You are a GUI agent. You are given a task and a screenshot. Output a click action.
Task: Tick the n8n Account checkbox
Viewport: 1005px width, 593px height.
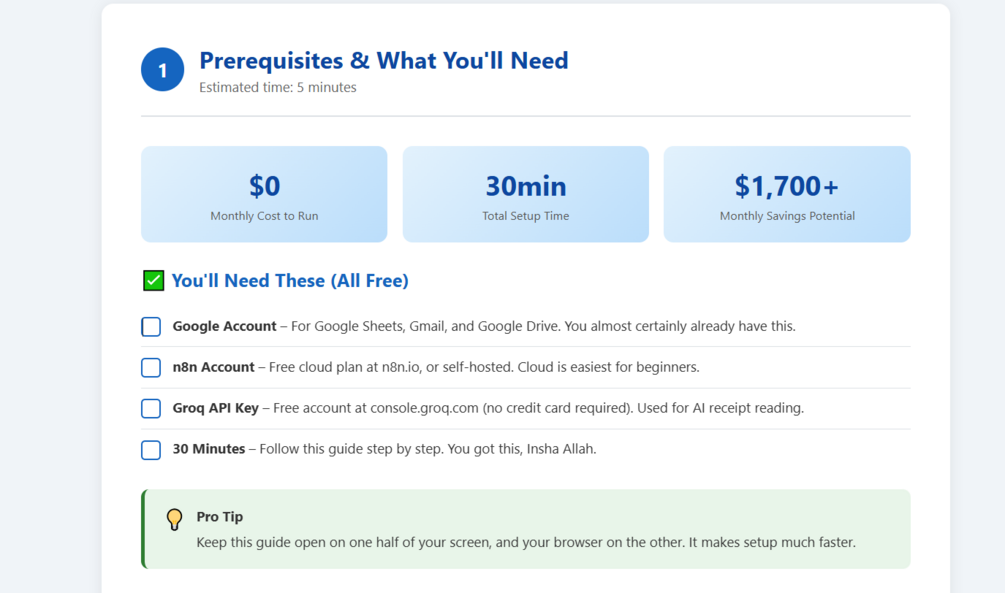(x=151, y=367)
